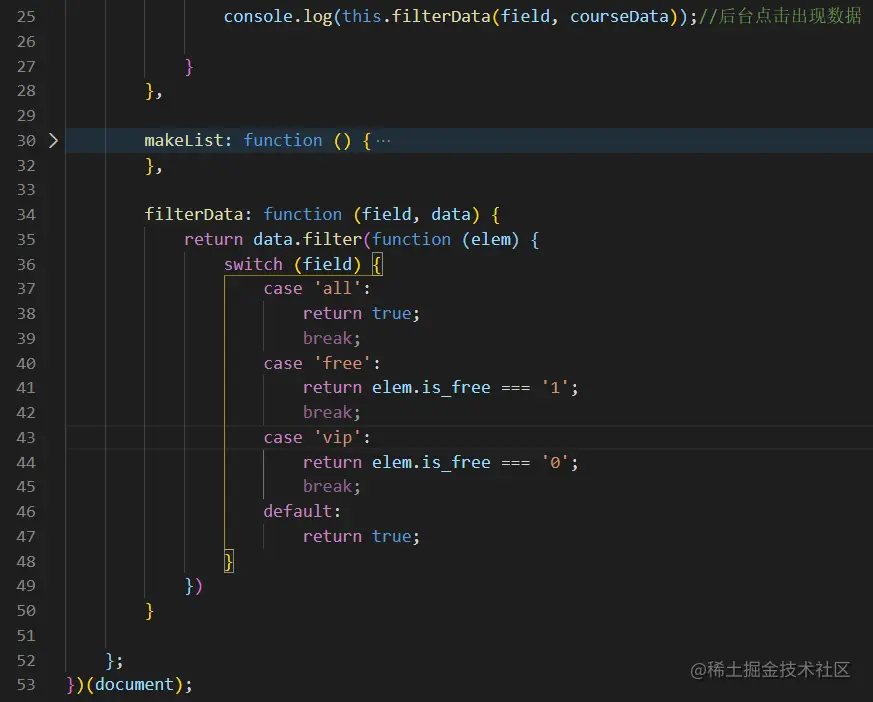Click 'elem.is_free' on line 44
The height and width of the screenshot is (702, 873).
click(431, 462)
